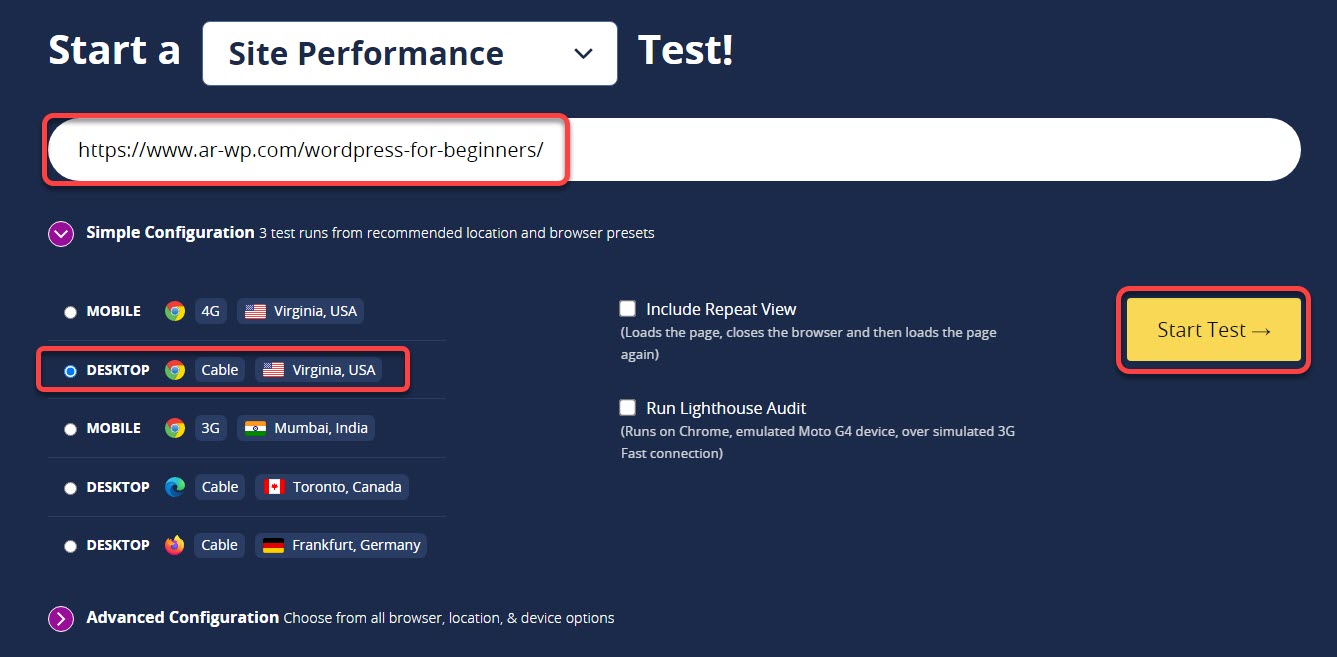The height and width of the screenshot is (657, 1337).
Task: Expand the Advanced Configuration section
Action: 61,619
